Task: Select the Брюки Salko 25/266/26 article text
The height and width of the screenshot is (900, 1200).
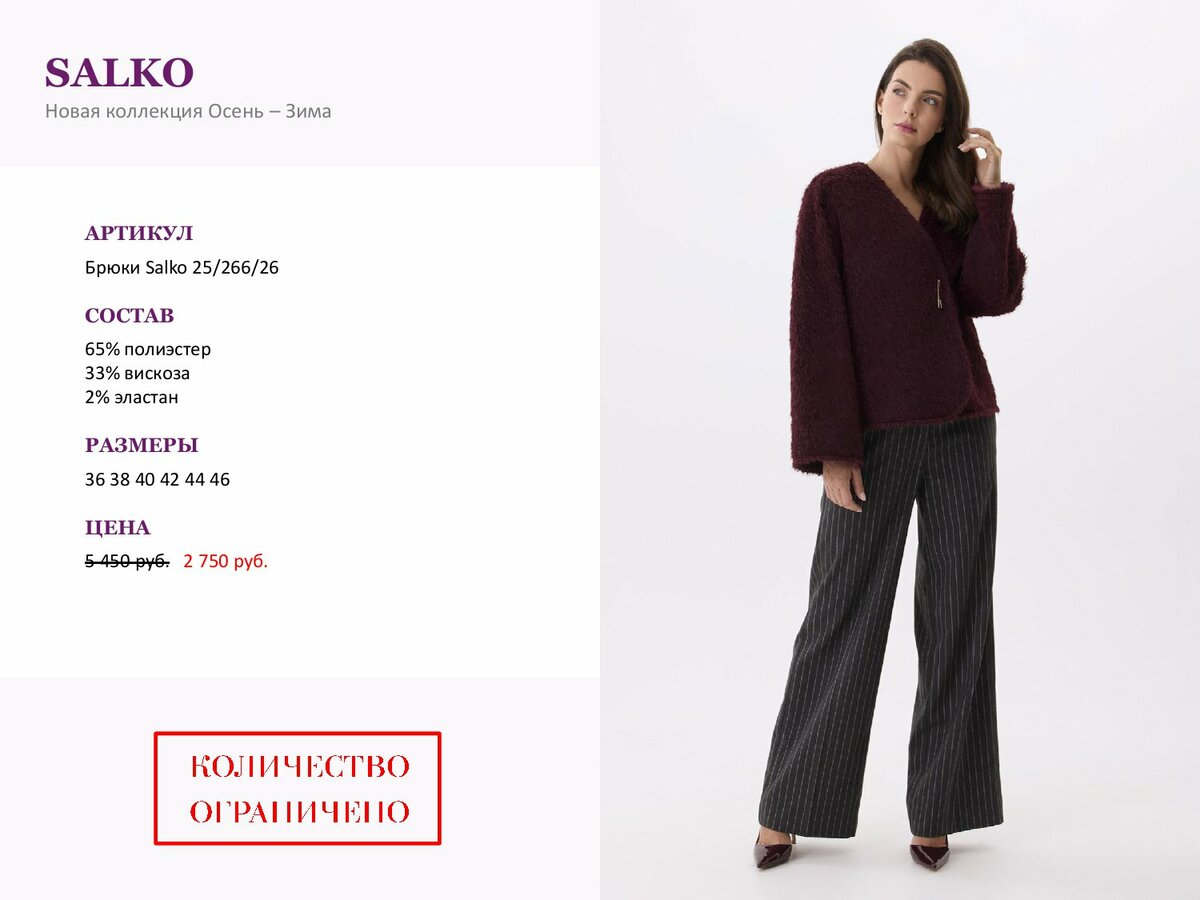Action: 182,268
